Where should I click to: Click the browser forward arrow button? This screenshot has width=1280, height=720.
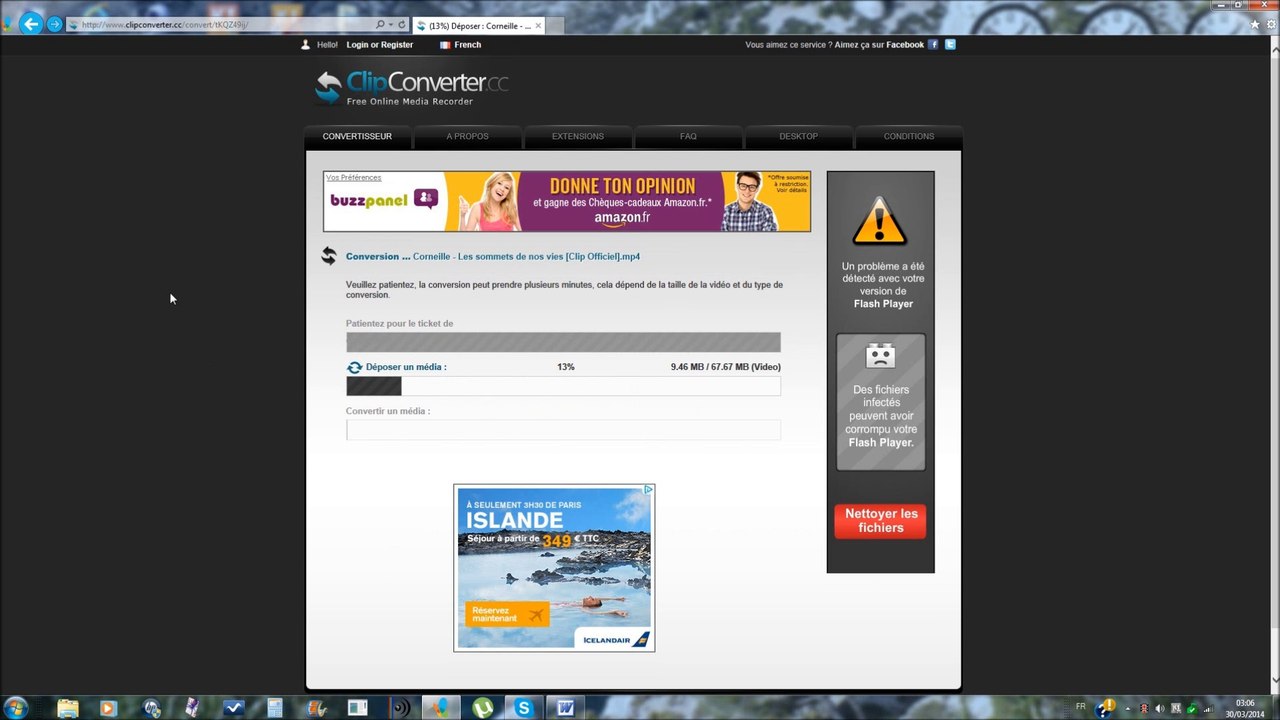click(x=55, y=24)
